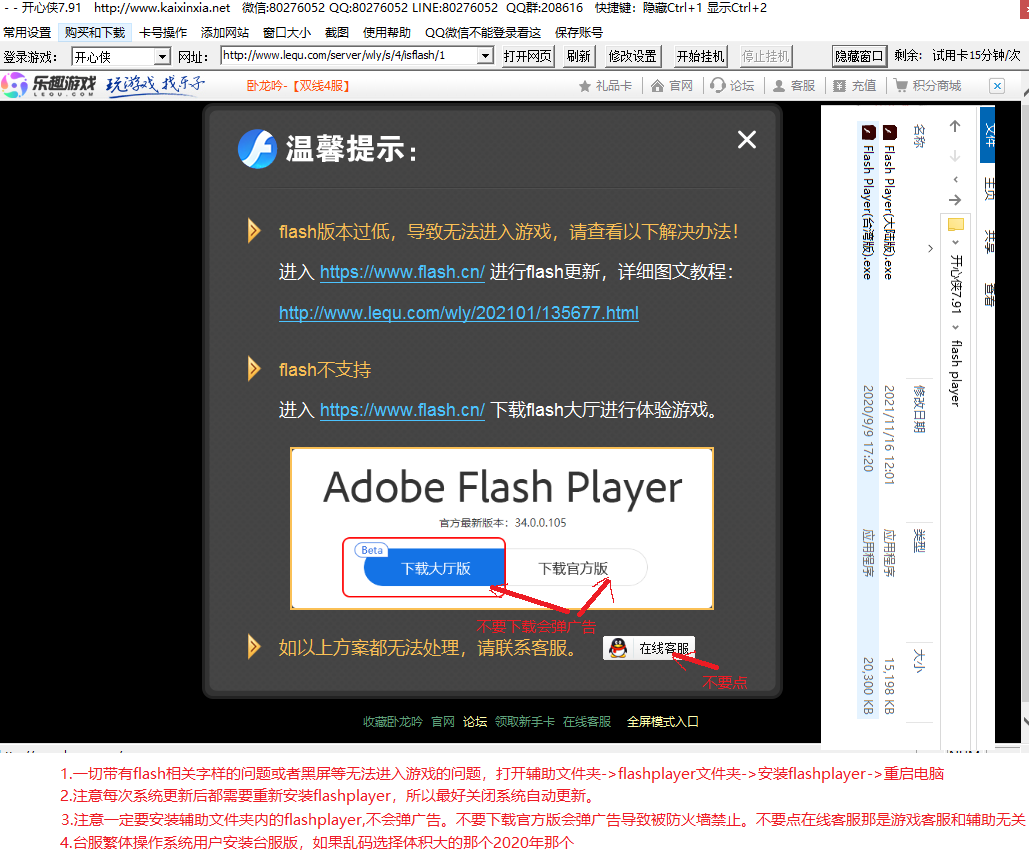This screenshot has height=864, width=1029.
Task: Start auto-play with 开始挂机 button
Action: point(700,56)
